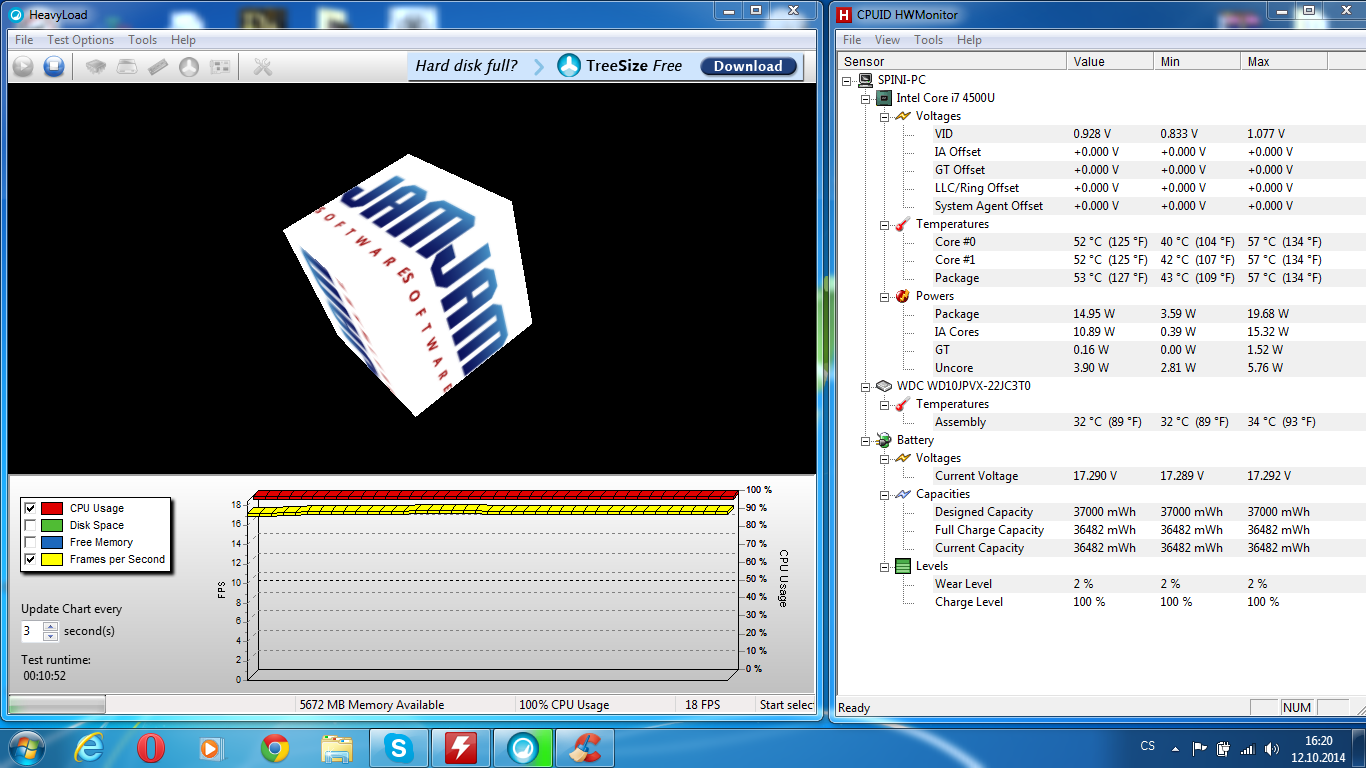Enable the Free Memory checkbox
Image resolution: width=1366 pixels, height=768 pixels.
tap(30, 542)
